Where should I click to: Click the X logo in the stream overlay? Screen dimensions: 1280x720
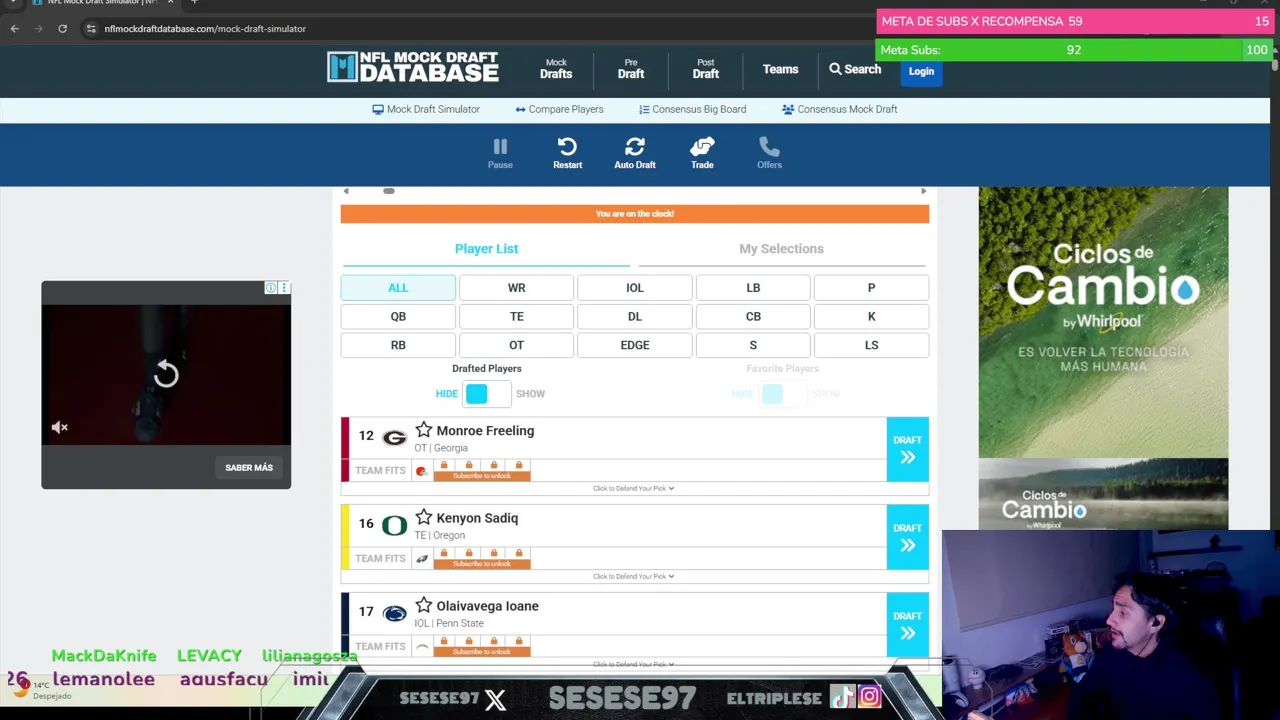495,699
